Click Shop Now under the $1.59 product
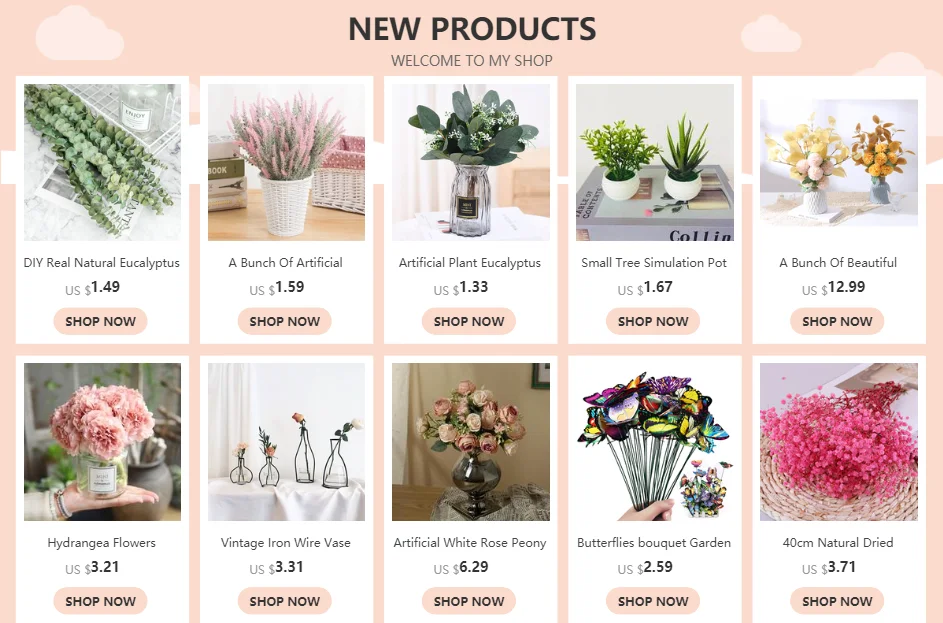The width and height of the screenshot is (943, 623). point(284,321)
